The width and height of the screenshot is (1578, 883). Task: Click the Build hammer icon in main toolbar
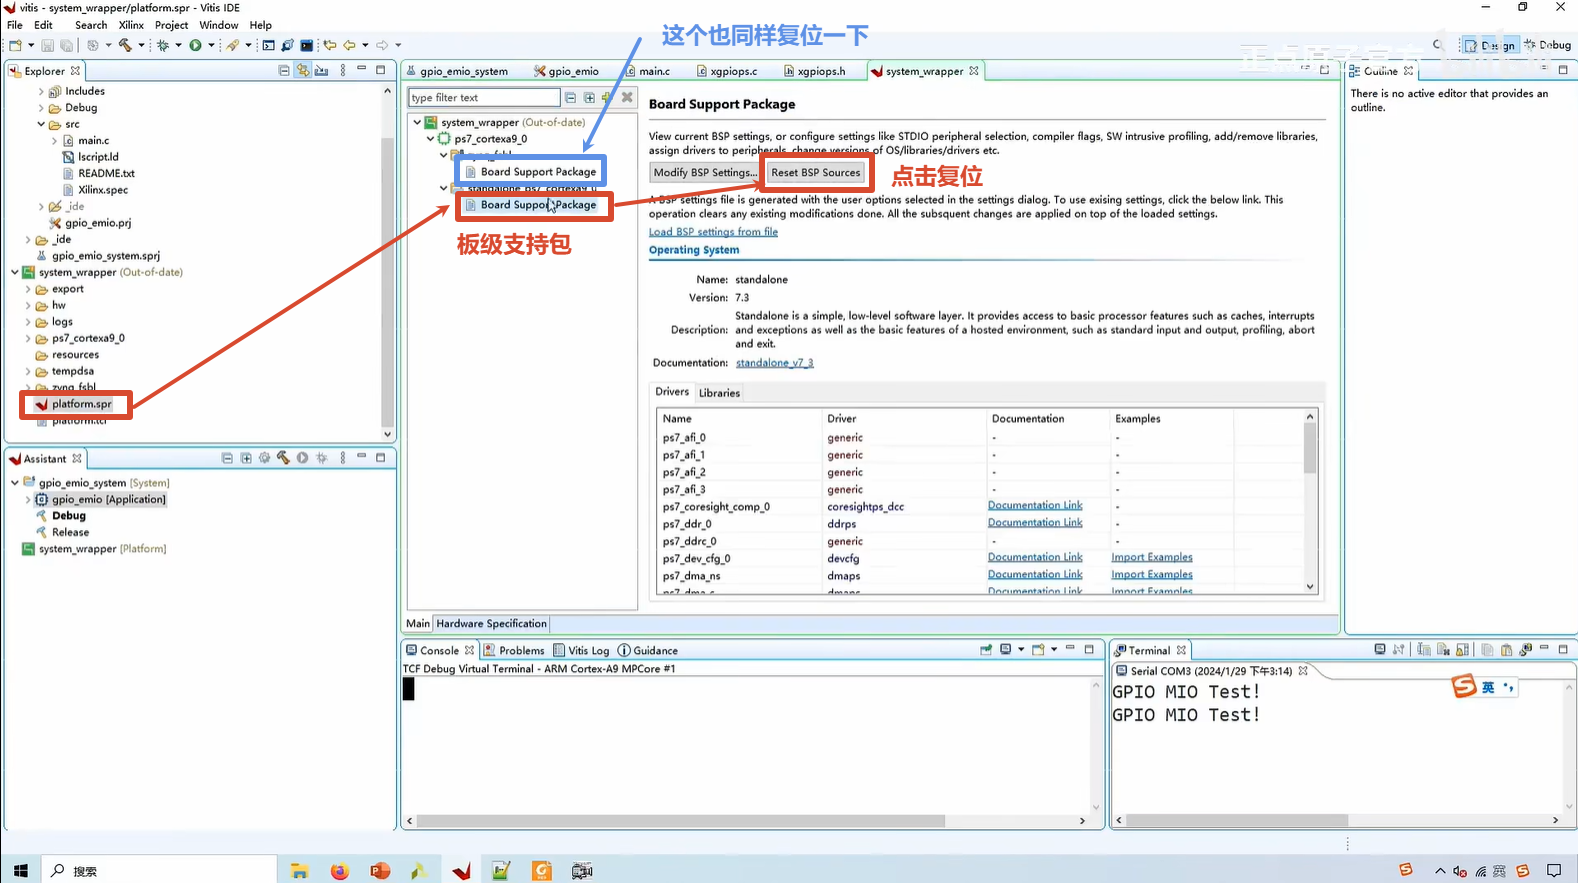pos(125,45)
